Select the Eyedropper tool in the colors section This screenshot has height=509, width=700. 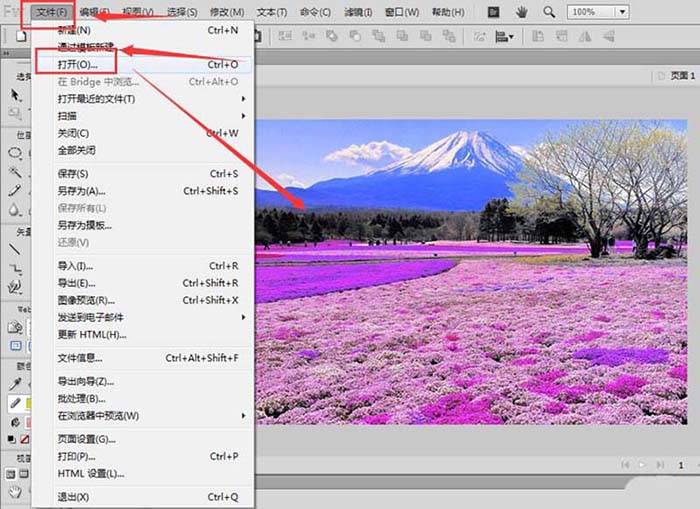click(15, 384)
